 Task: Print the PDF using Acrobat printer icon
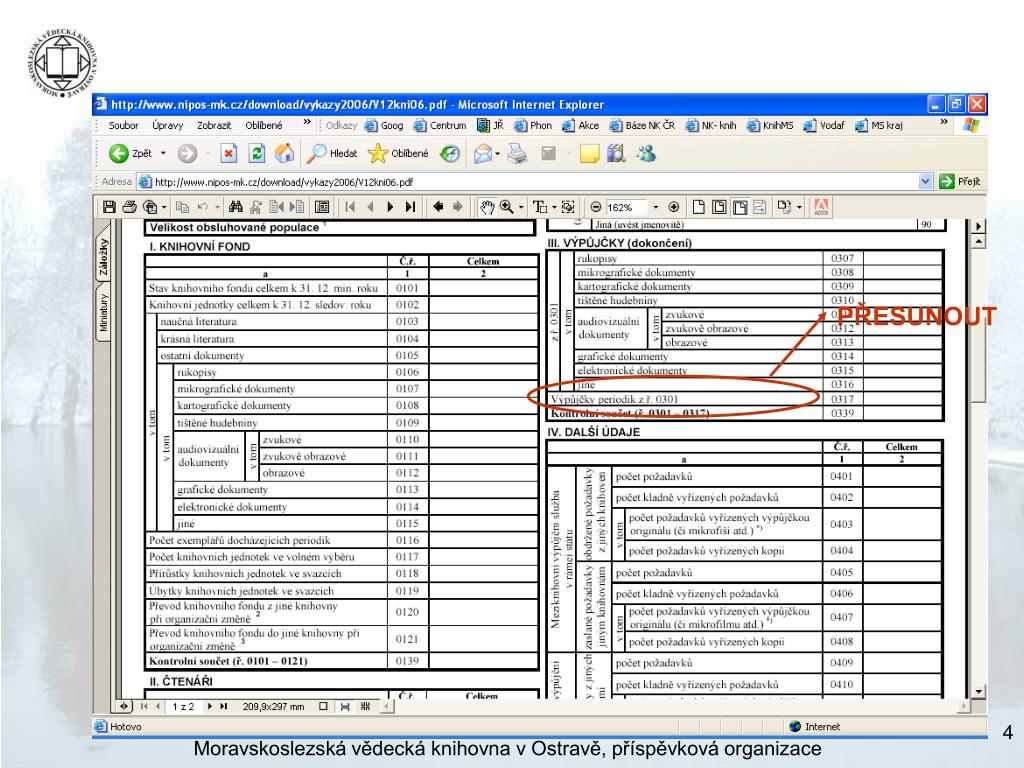129,207
